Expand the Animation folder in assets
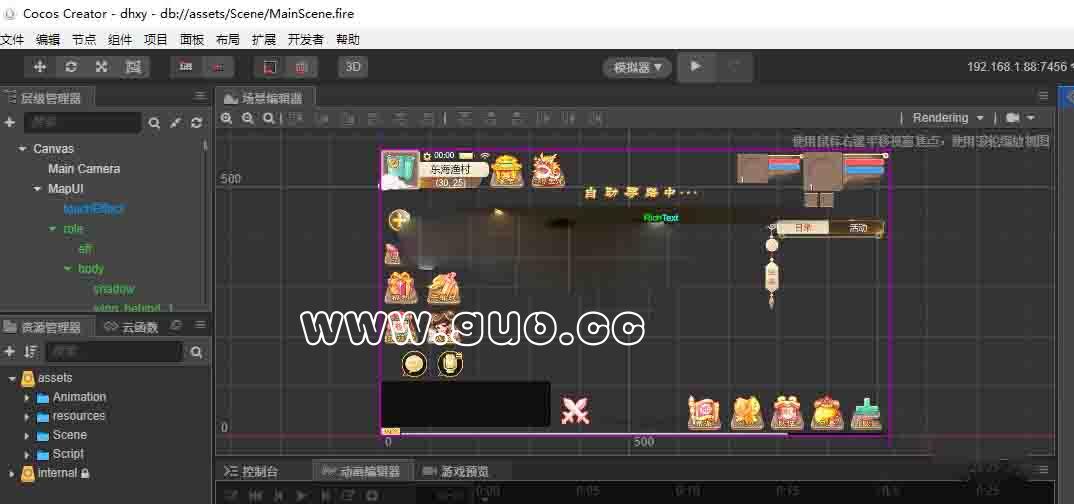 click(x=27, y=397)
